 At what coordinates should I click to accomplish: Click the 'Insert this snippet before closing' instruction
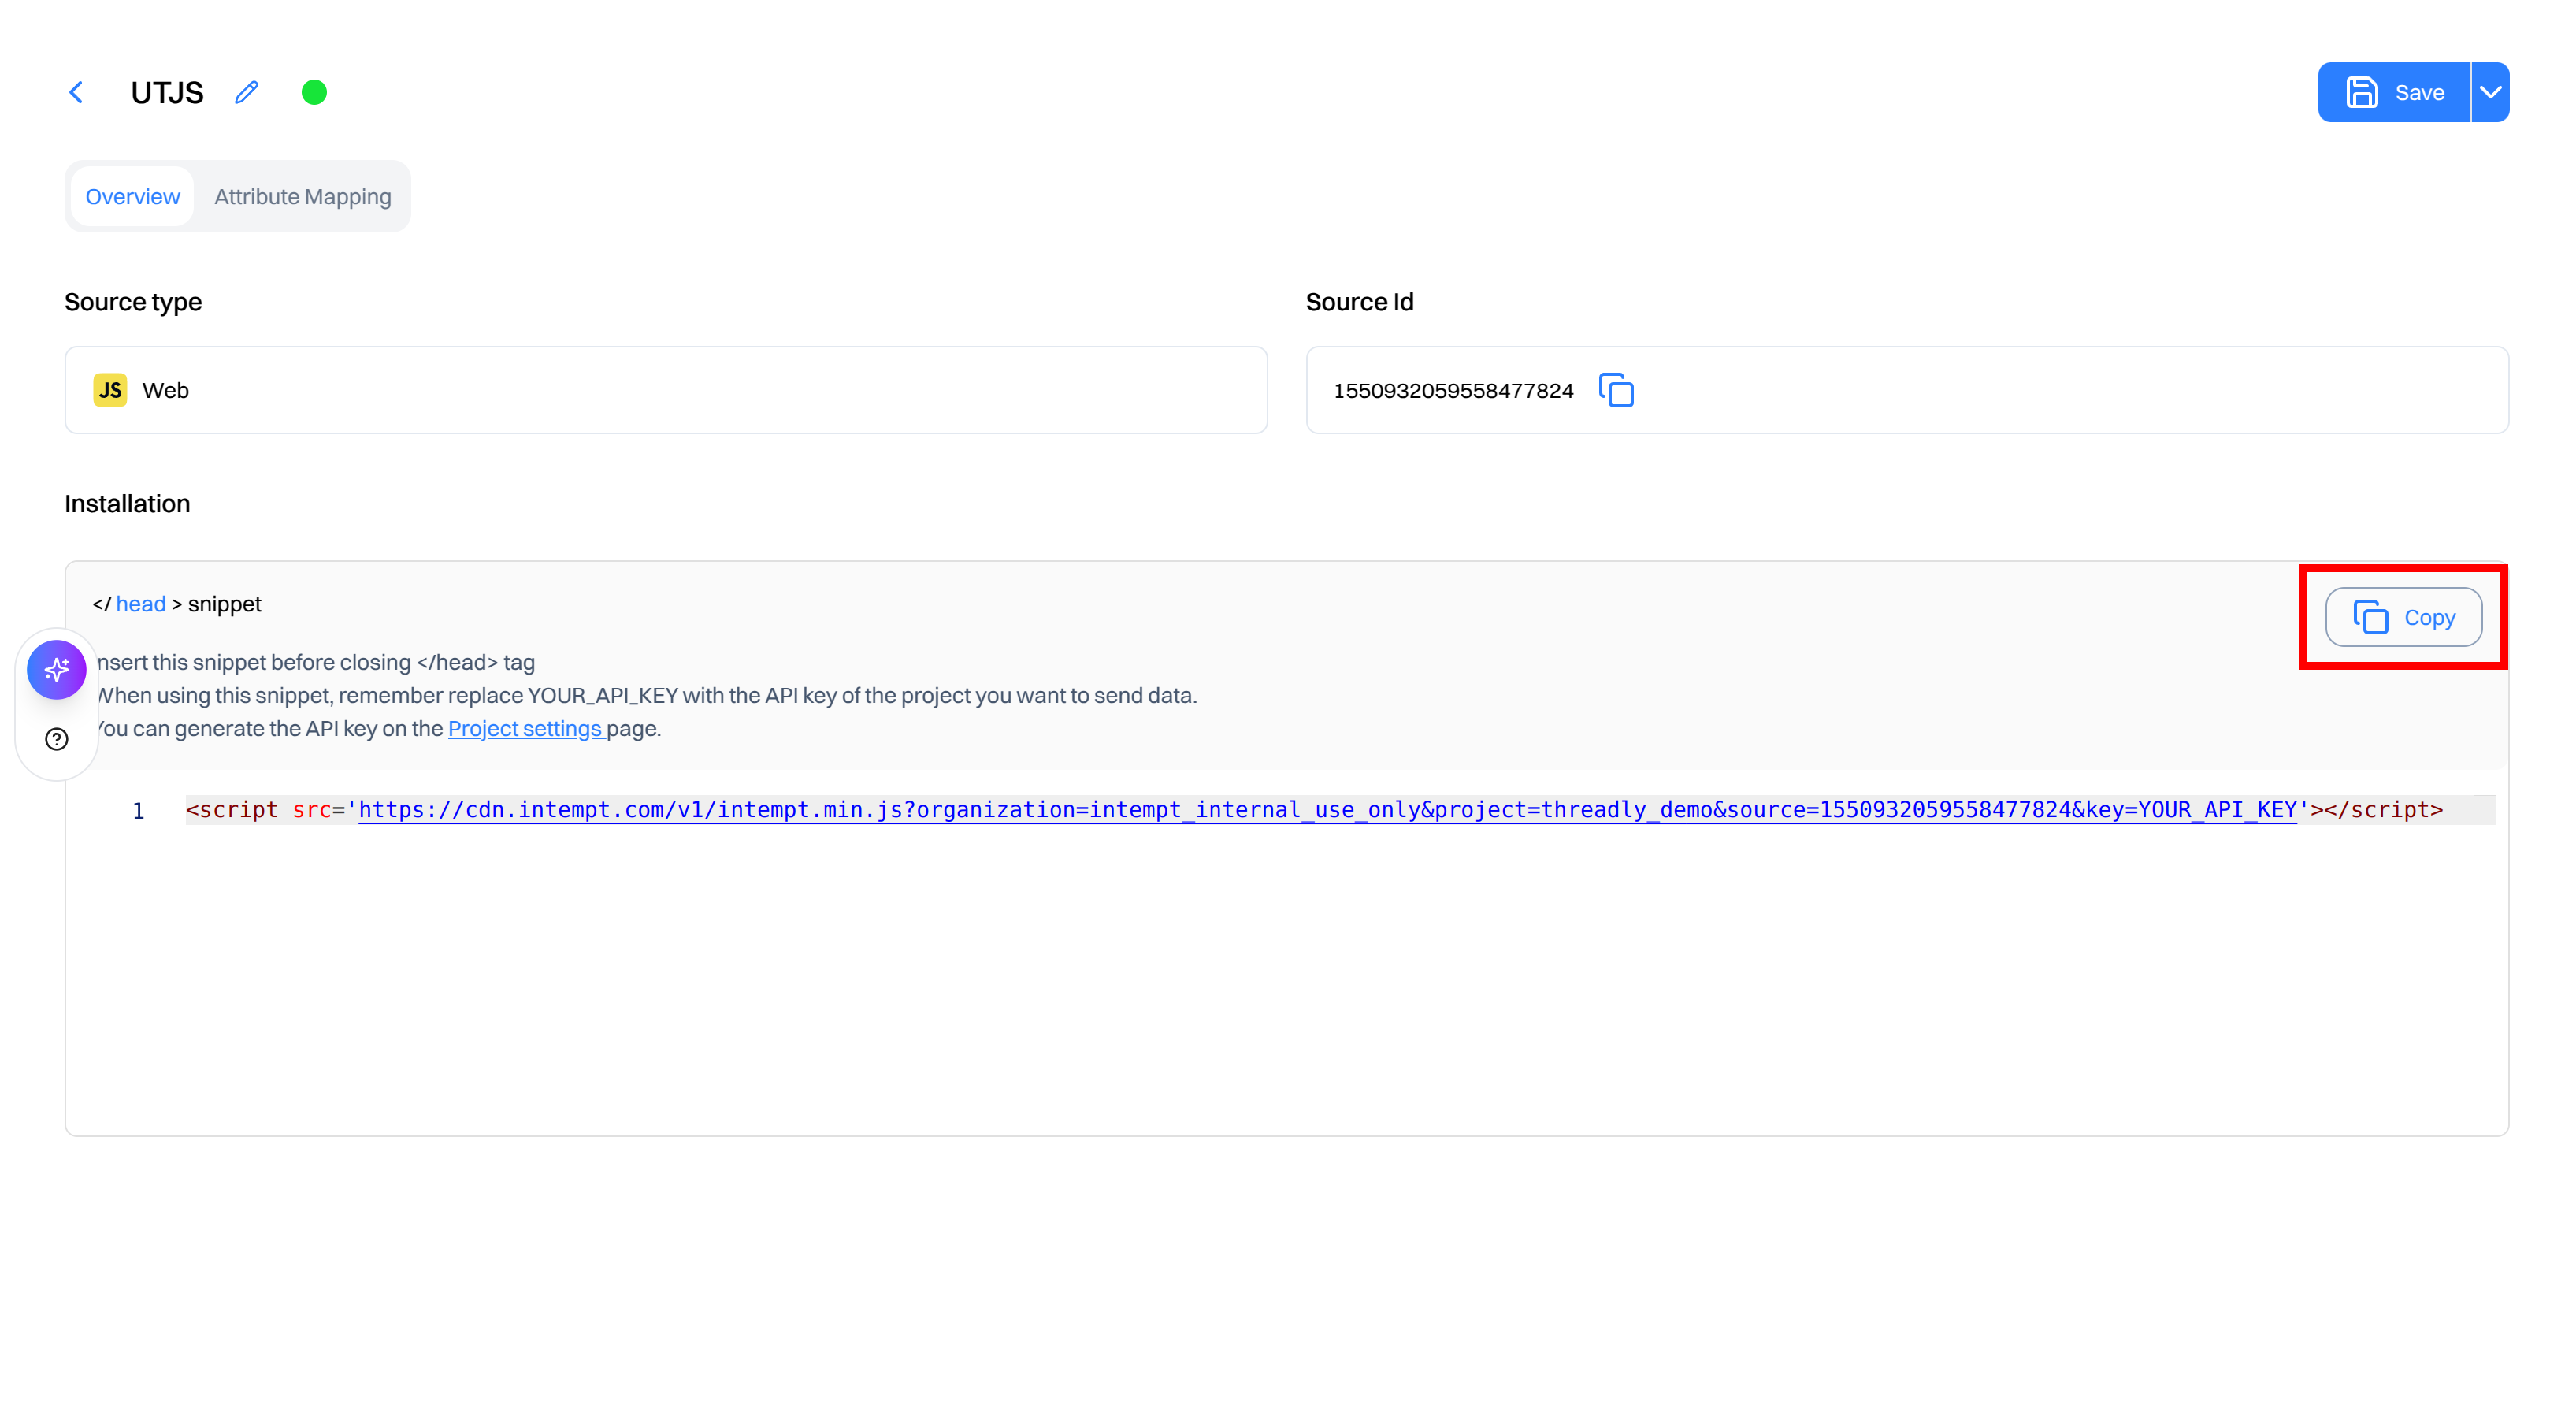click(x=314, y=663)
